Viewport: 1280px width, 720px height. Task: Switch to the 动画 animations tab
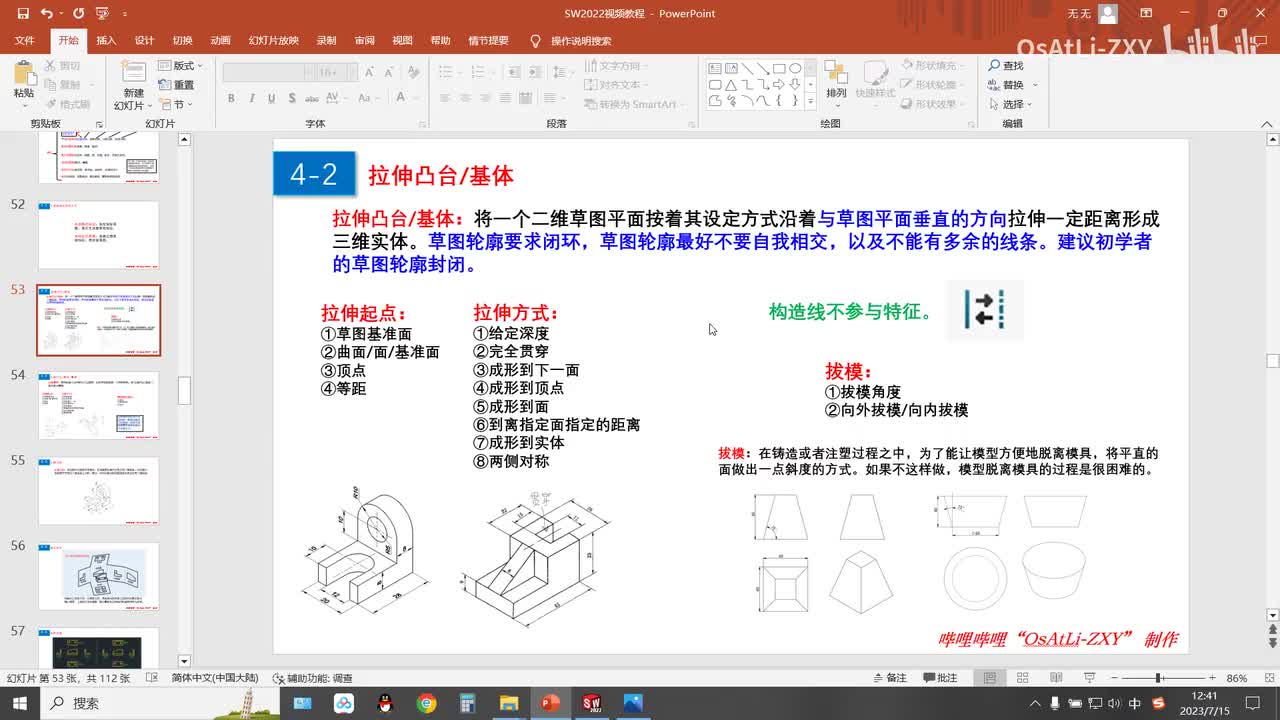pos(220,41)
